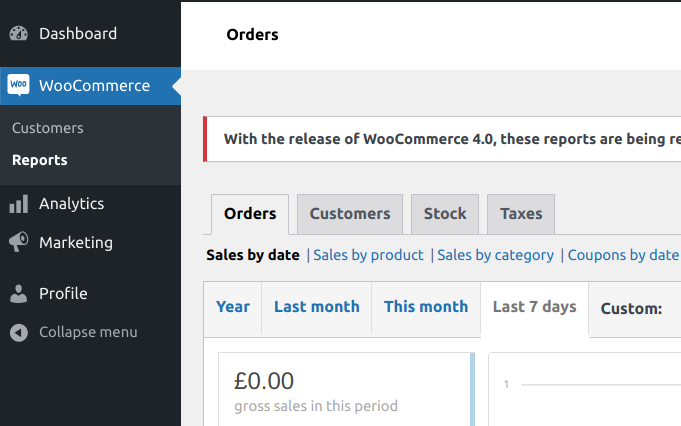Open Coupons by date report link
This screenshot has height=426, width=681.
pyautogui.click(x=623, y=255)
